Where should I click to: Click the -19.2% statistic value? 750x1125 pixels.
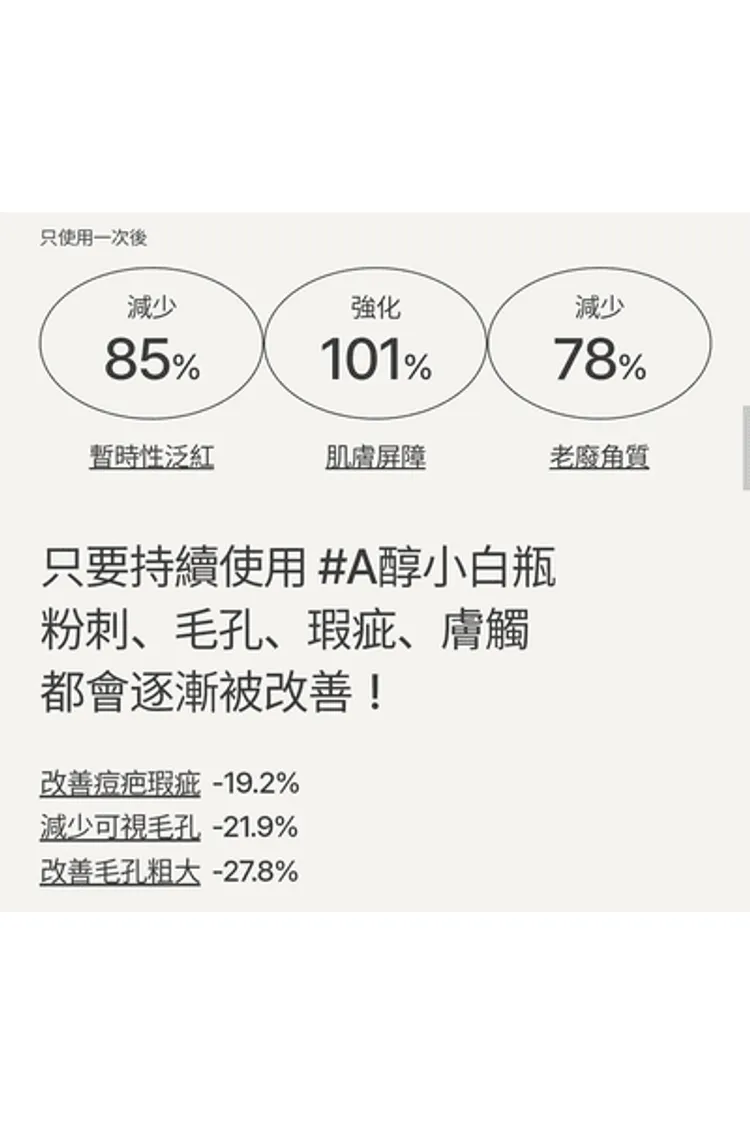coord(256,783)
